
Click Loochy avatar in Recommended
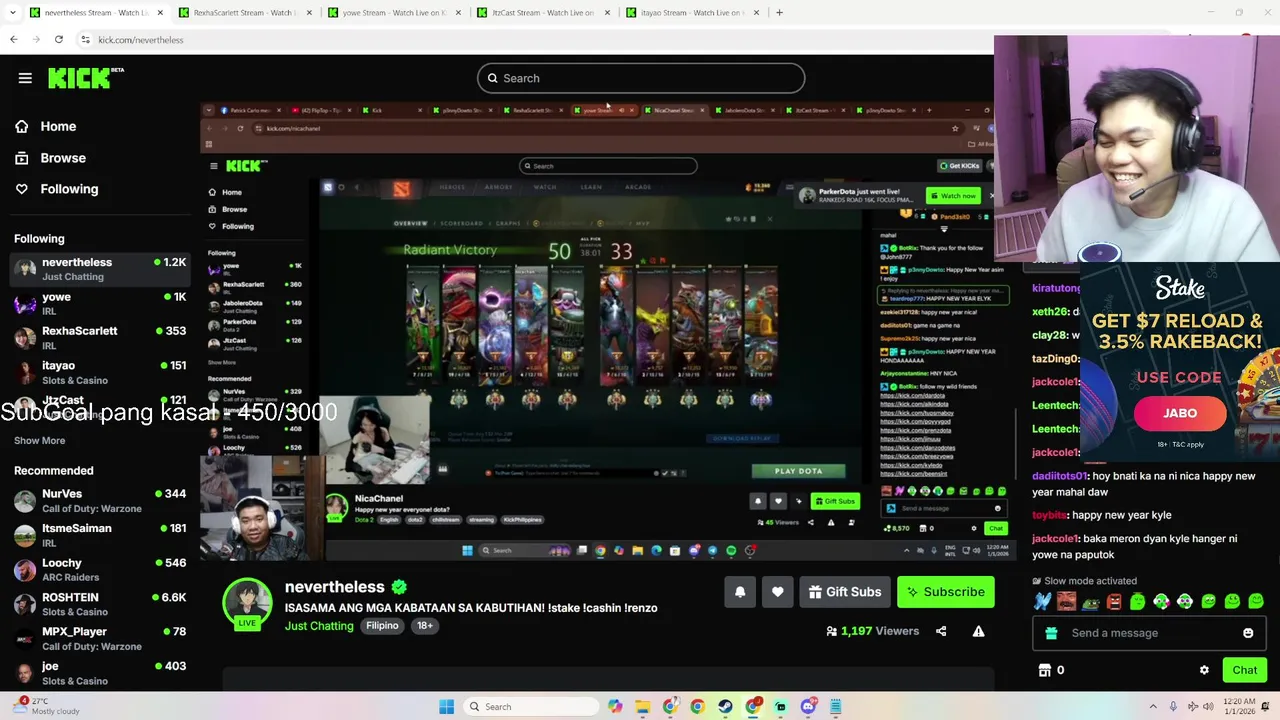[25, 570]
